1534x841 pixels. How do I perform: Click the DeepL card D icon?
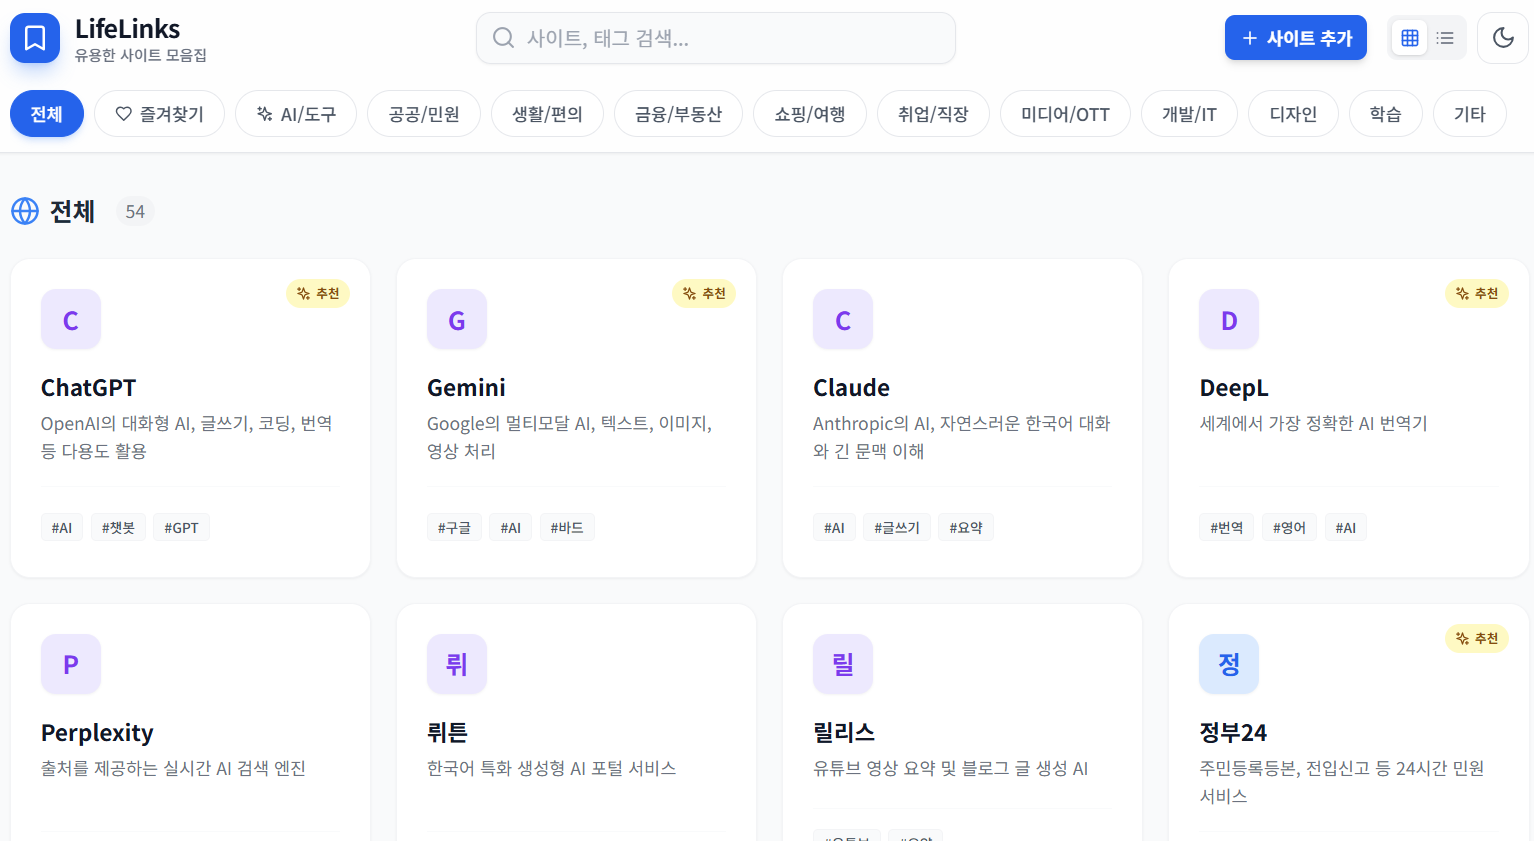(1229, 320)
